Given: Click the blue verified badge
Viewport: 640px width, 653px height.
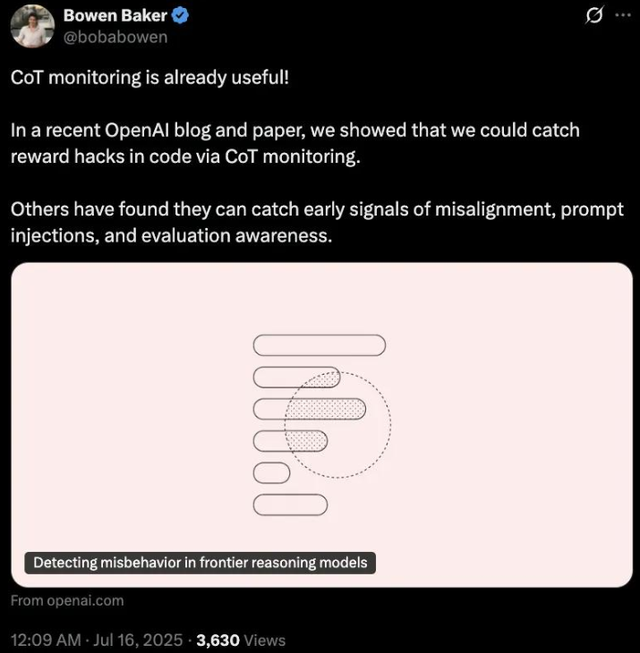Looking at the screenshot, I should pos(181,15).
